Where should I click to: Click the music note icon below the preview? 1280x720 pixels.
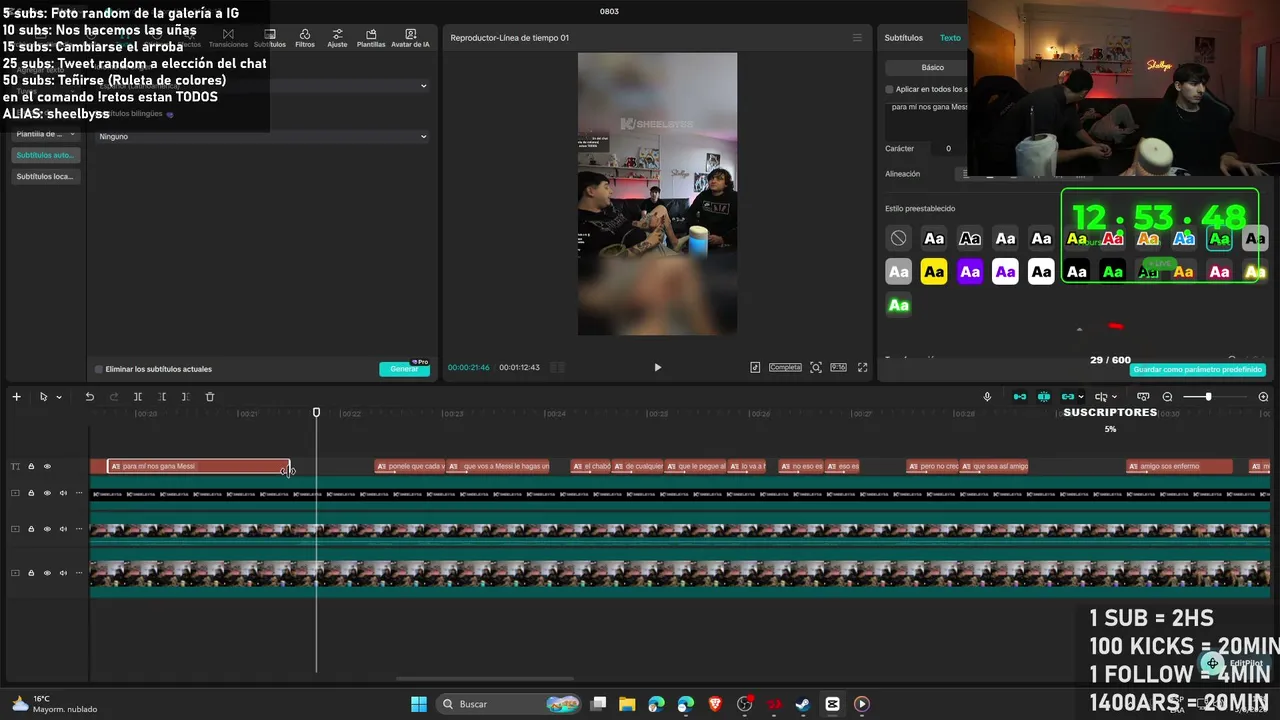click(755, 367)
